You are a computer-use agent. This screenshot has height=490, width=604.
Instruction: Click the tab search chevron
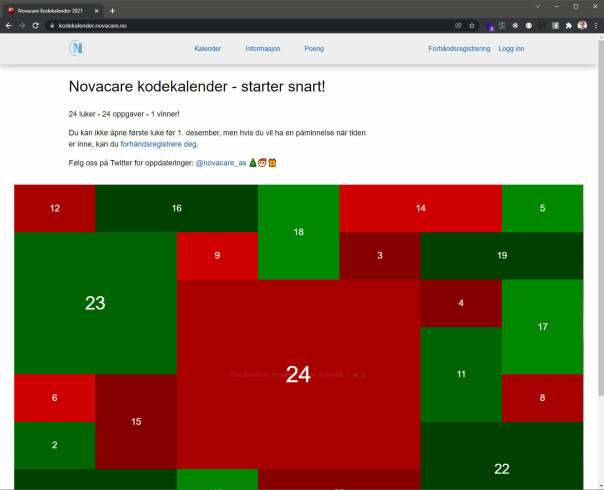(x=537, y=7)
